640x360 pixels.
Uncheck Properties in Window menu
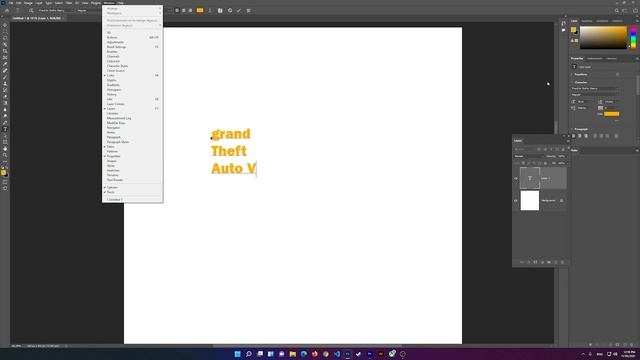[132, 156]
